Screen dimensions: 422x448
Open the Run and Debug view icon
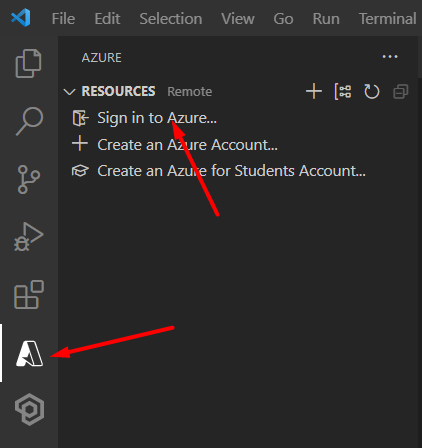click(29, 237)
